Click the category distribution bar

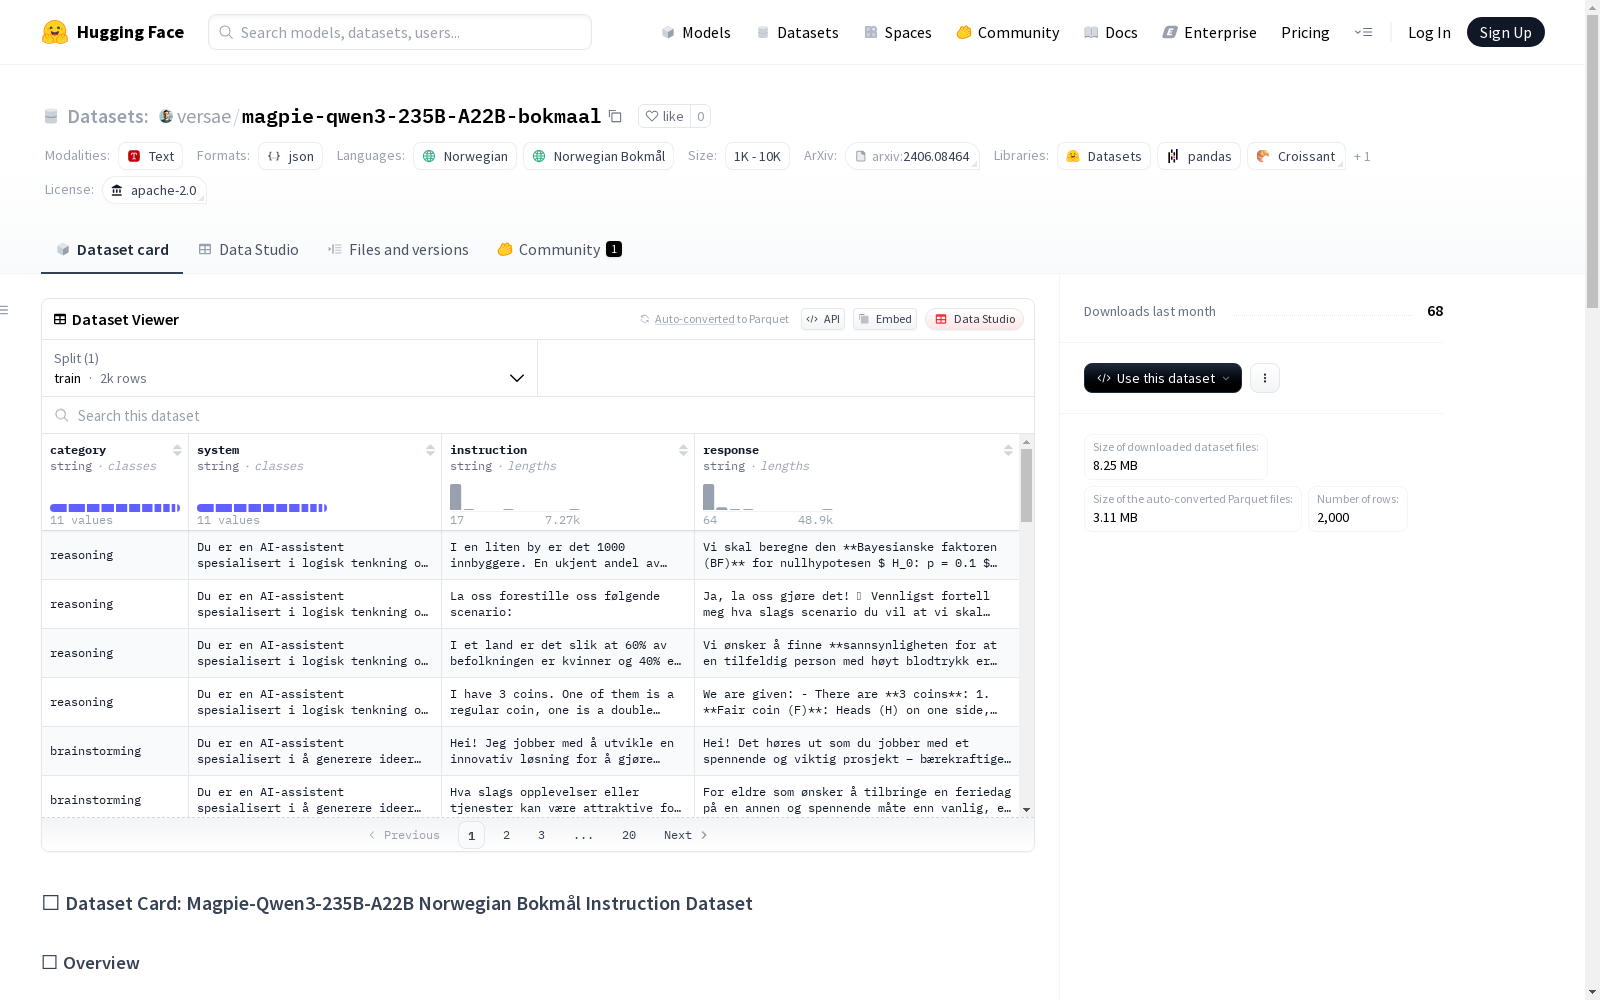115,508
